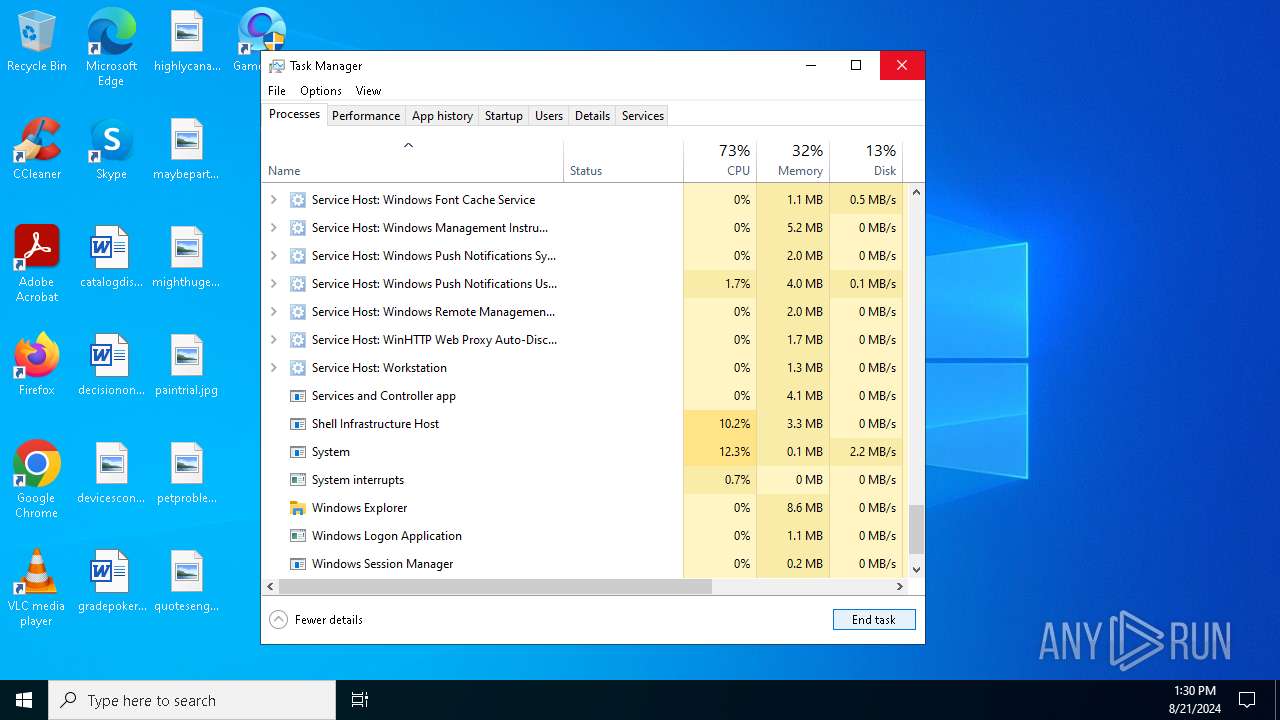The height and width of the screenshot is (720, 1280).
Task: Select the VLC media player shortcut
Action: (x=37, y=587)
